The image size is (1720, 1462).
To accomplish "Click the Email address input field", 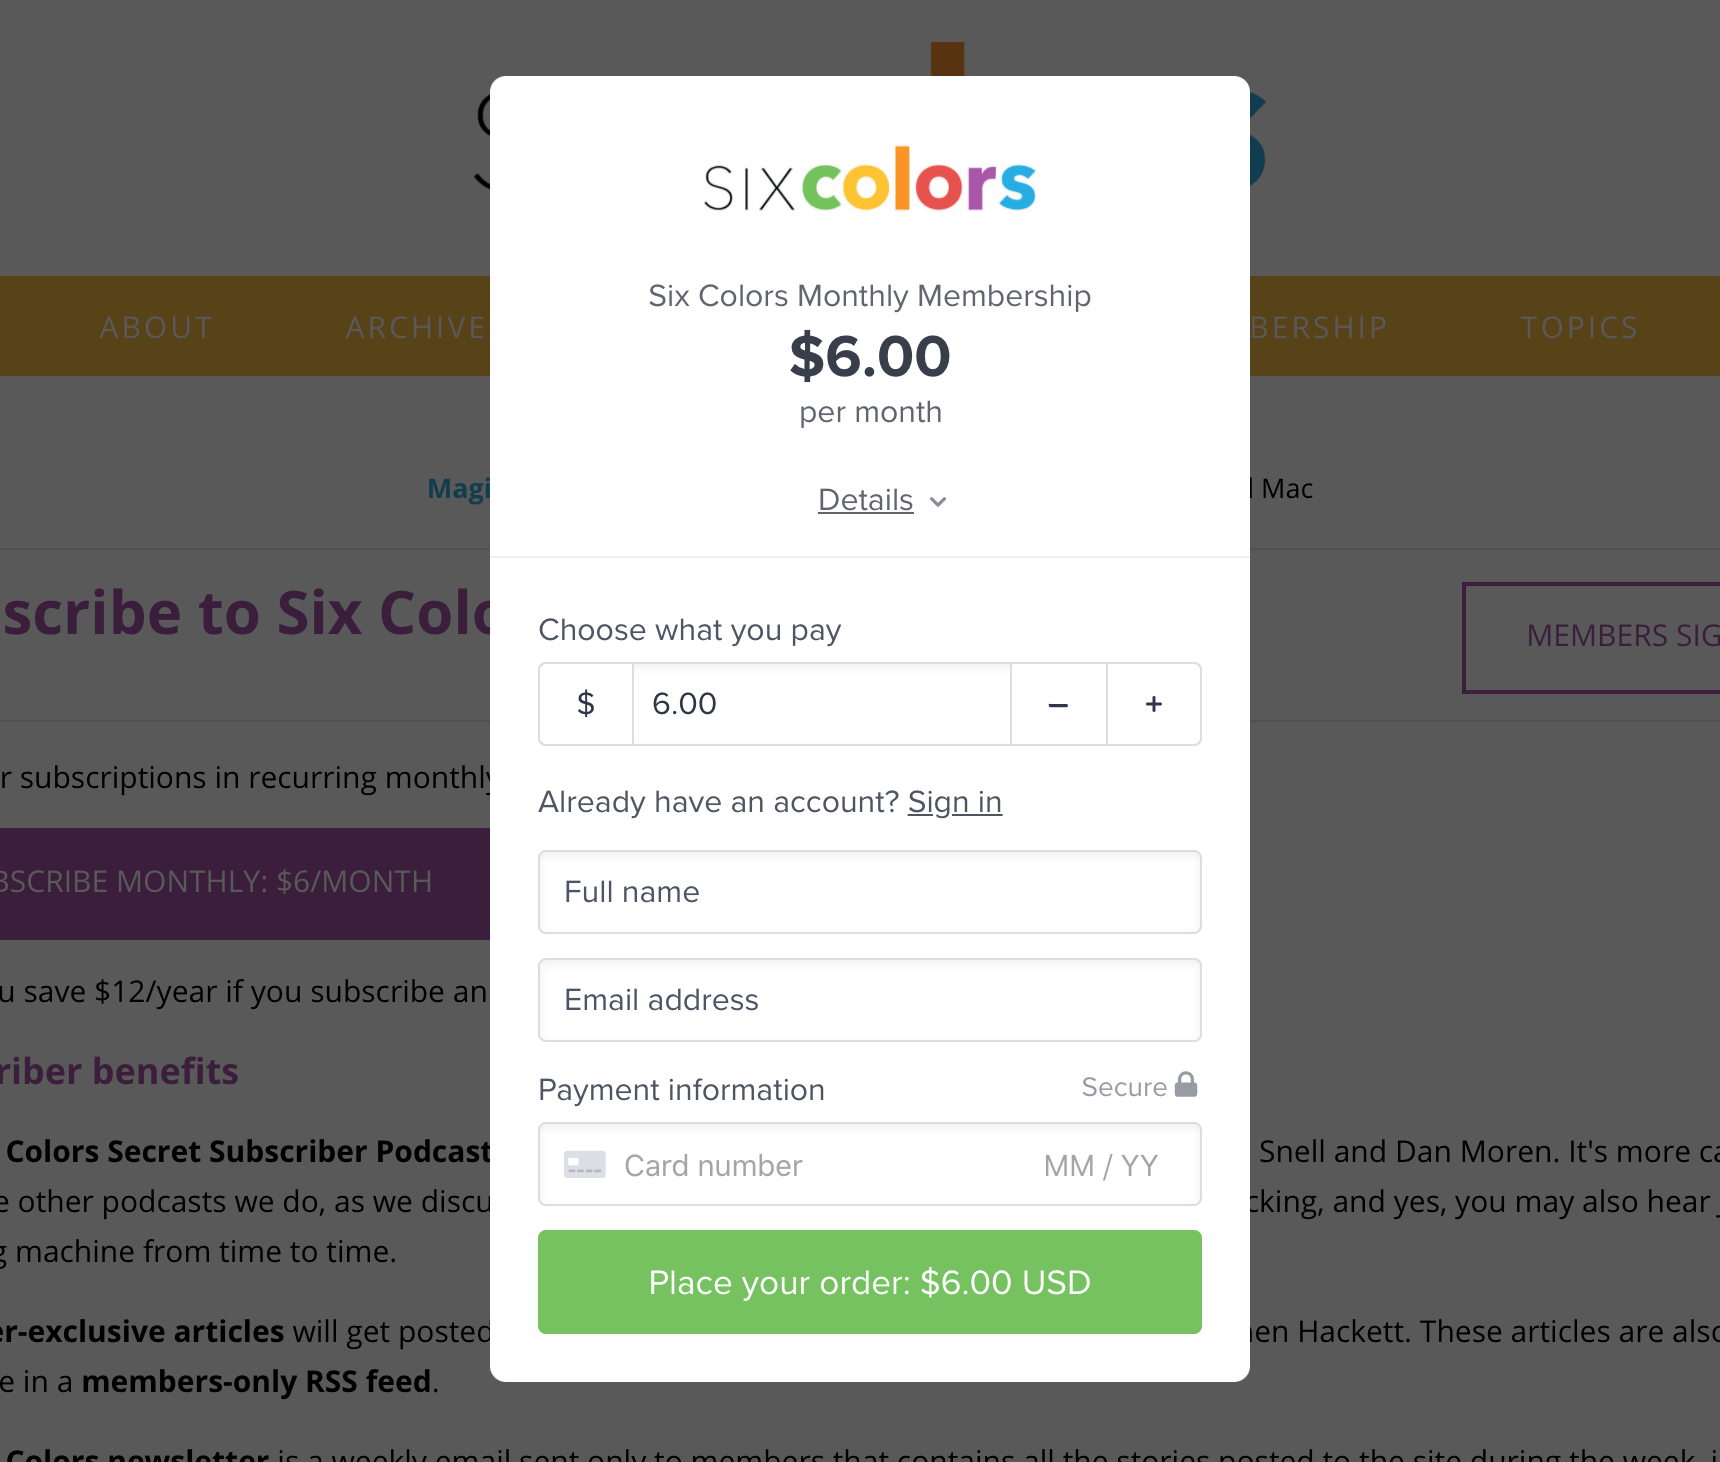I will [x=868, y=1000].
